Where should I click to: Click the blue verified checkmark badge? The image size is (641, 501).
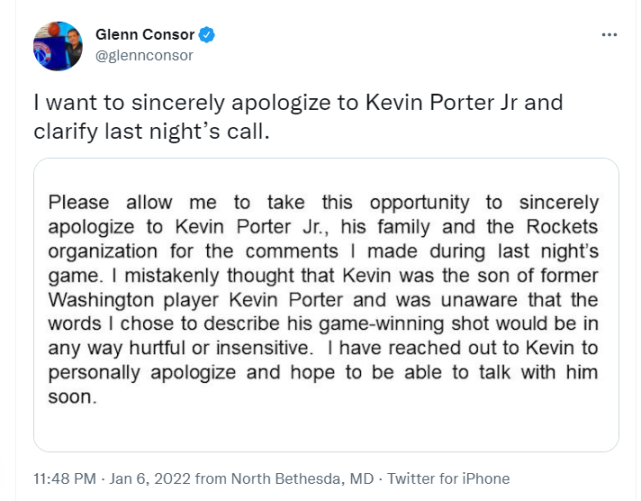tap(206, 35)
